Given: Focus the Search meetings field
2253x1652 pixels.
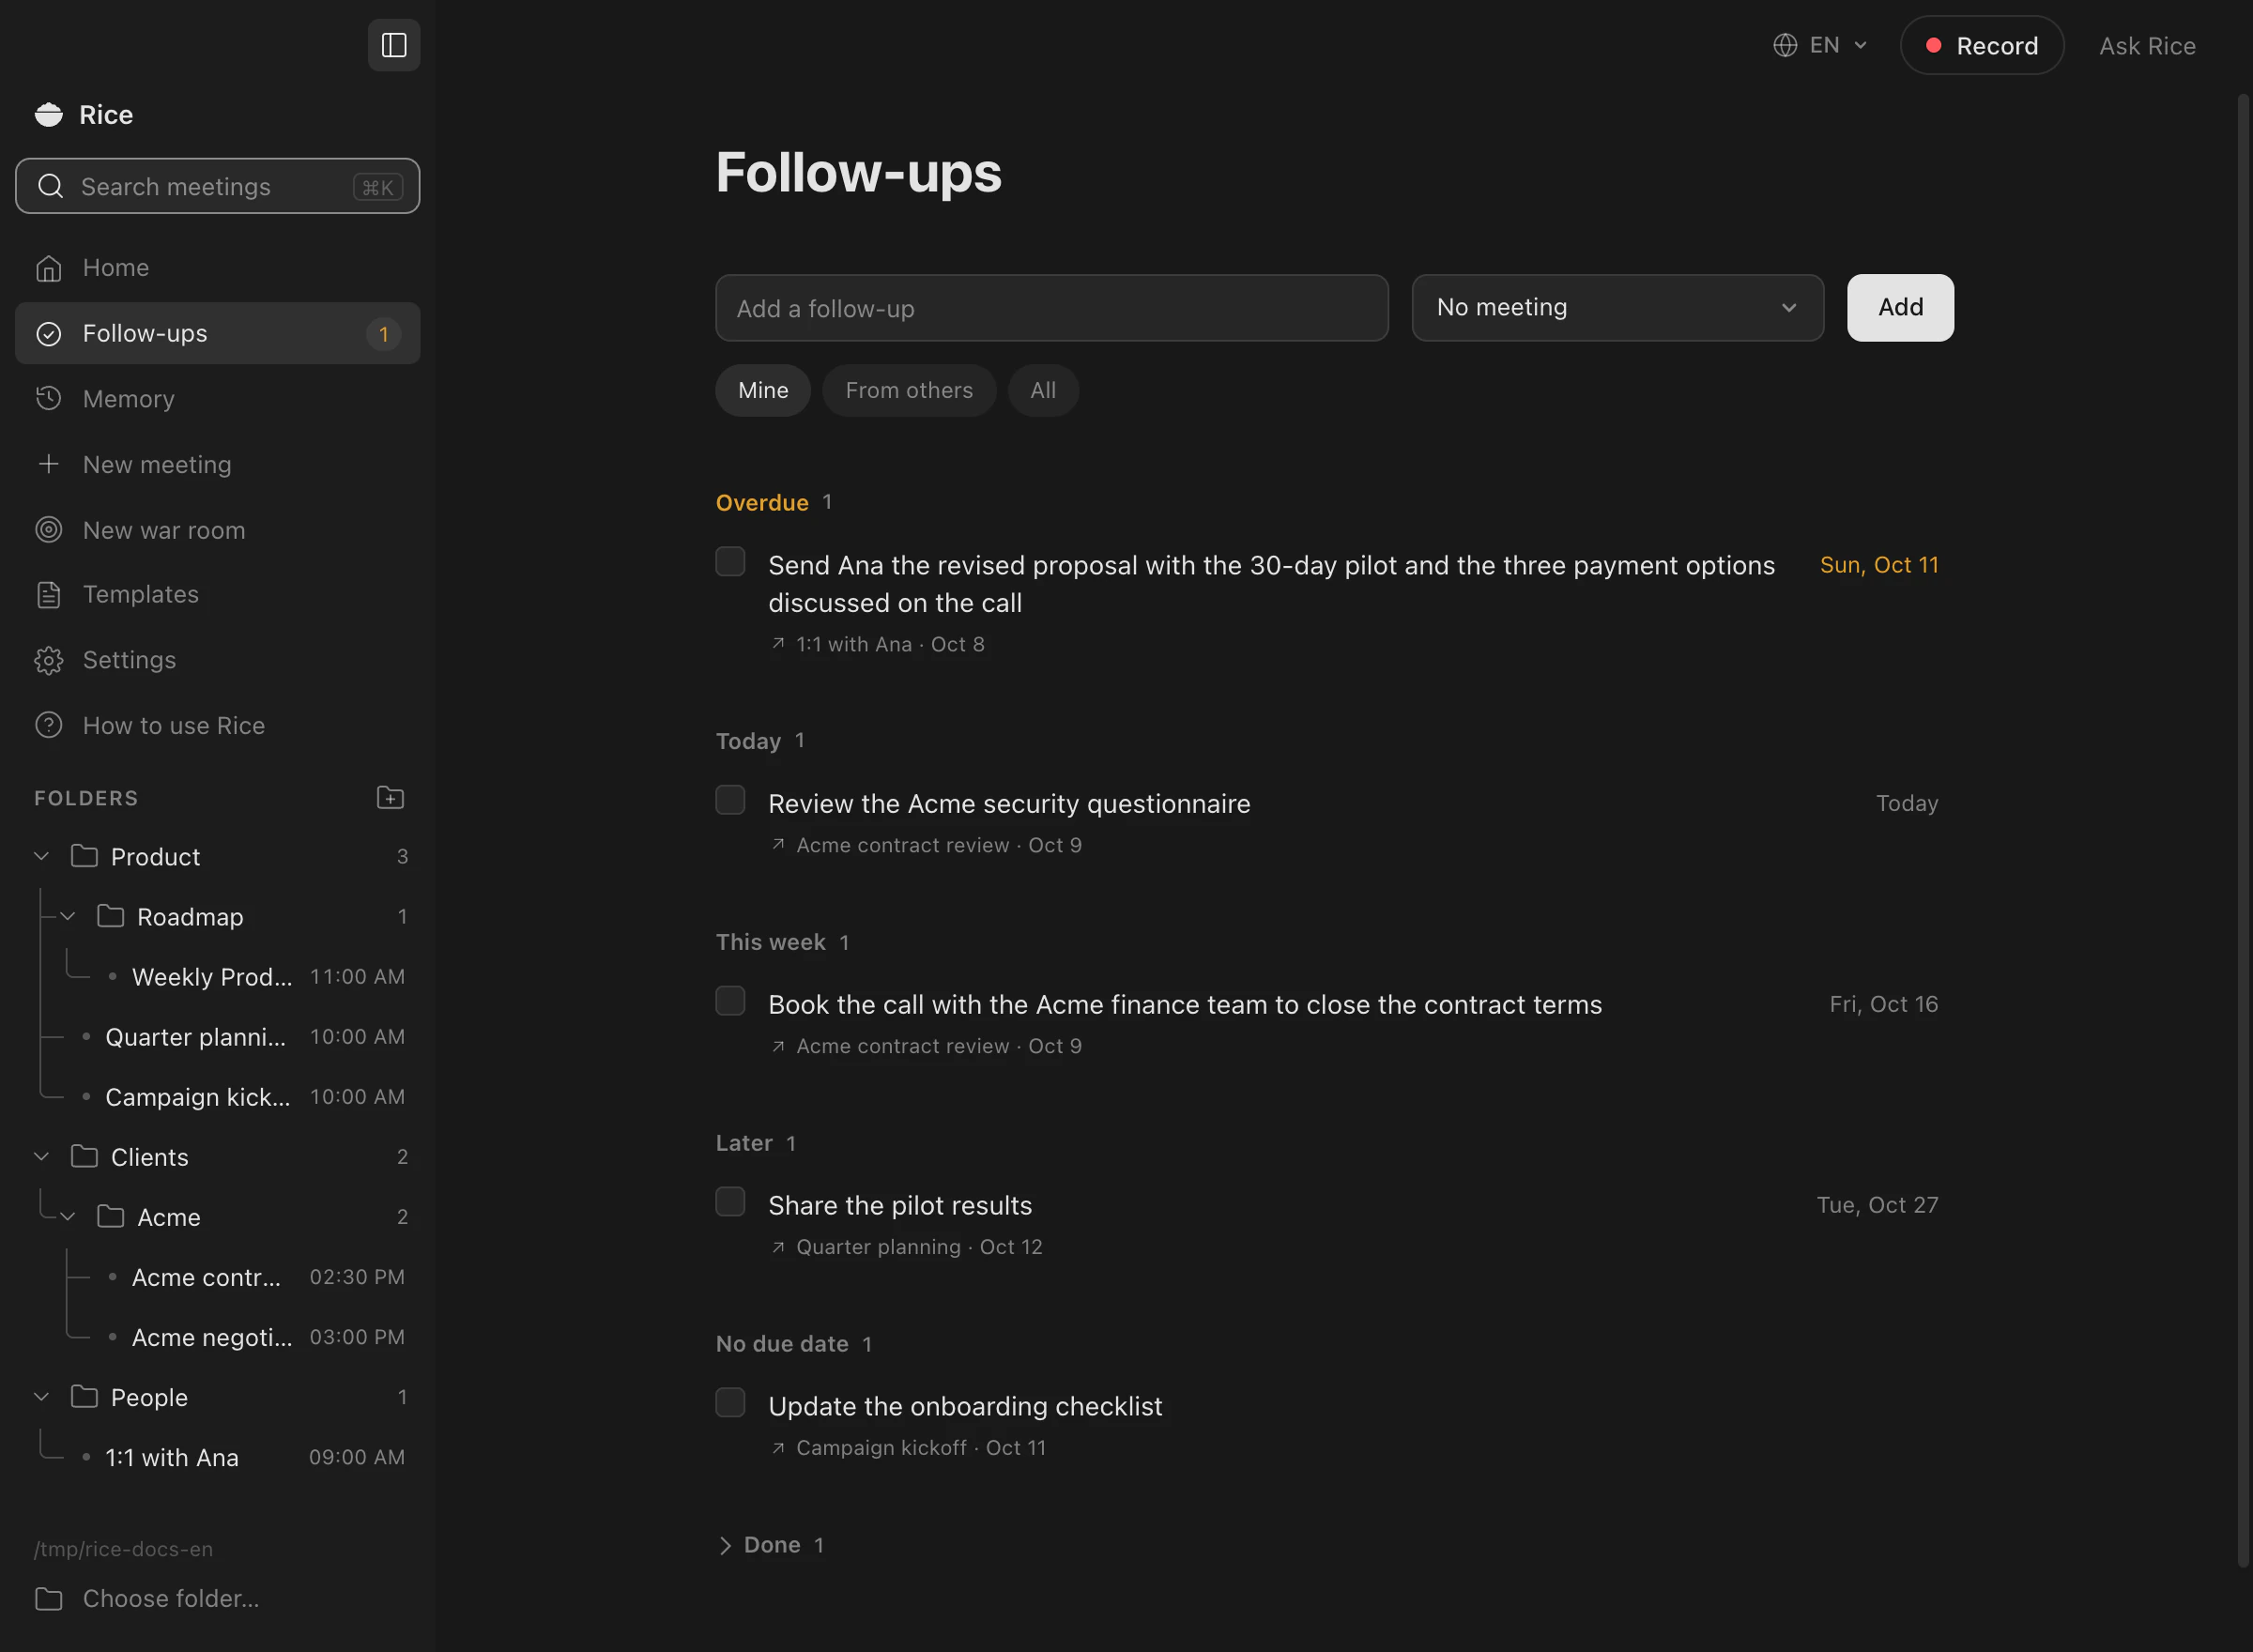Looking at the screenshot, I should pos(217,186).
